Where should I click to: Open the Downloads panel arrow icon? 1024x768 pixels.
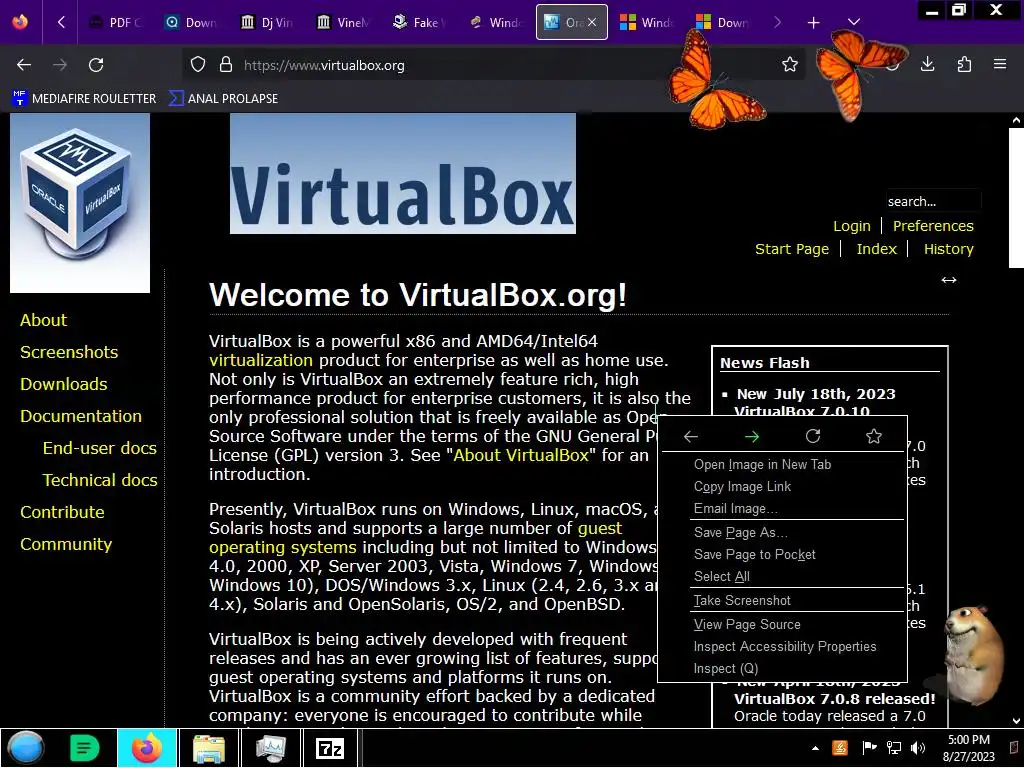(927, 64)
